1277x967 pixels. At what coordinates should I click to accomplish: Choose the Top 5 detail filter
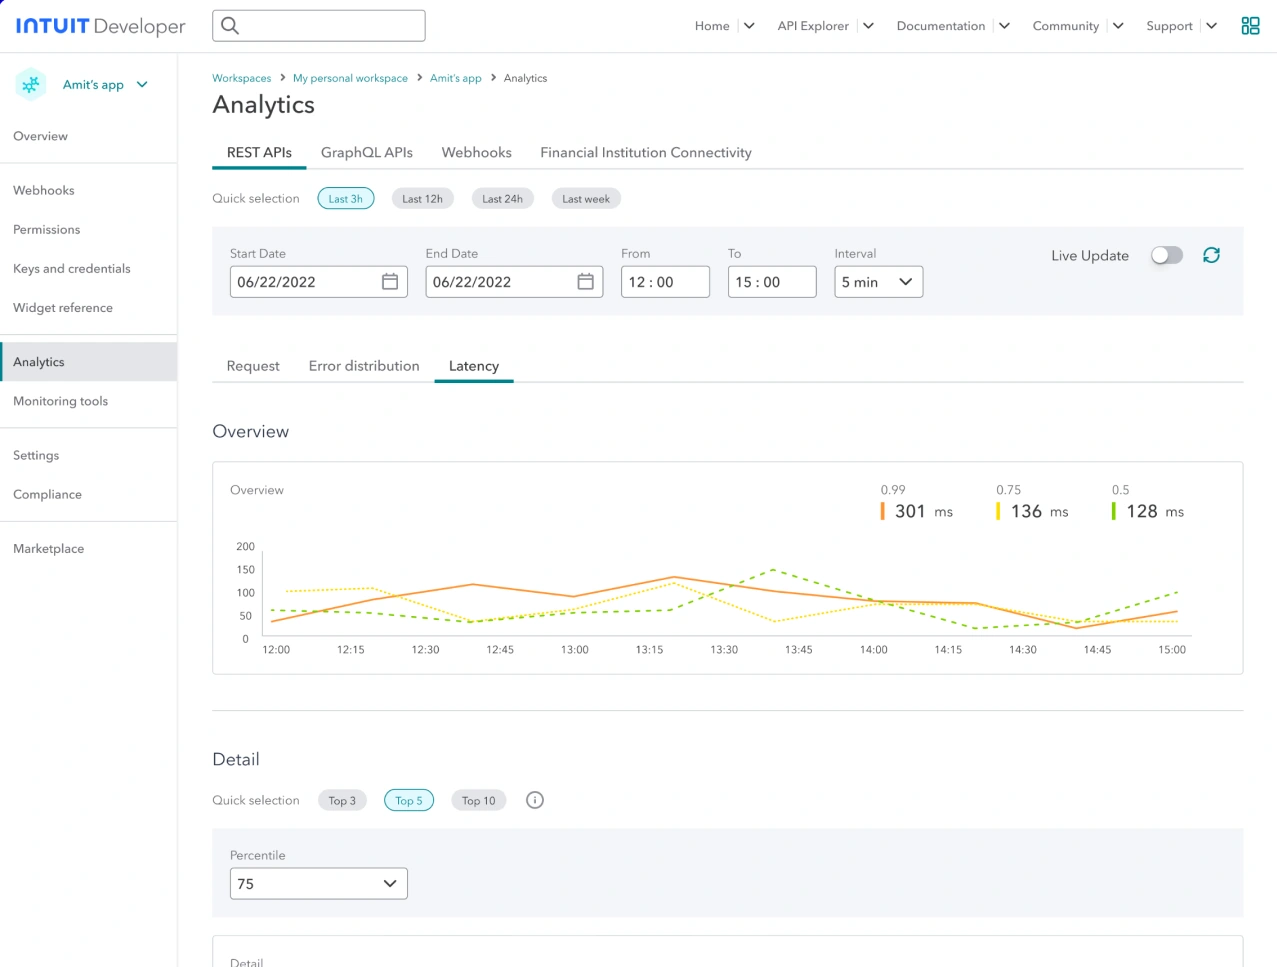point(409,801)
